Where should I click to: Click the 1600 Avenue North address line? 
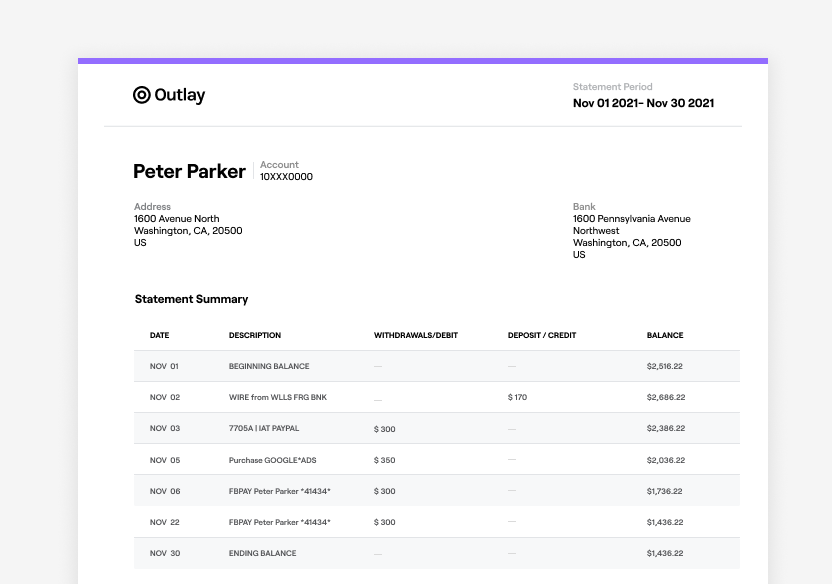177,219
